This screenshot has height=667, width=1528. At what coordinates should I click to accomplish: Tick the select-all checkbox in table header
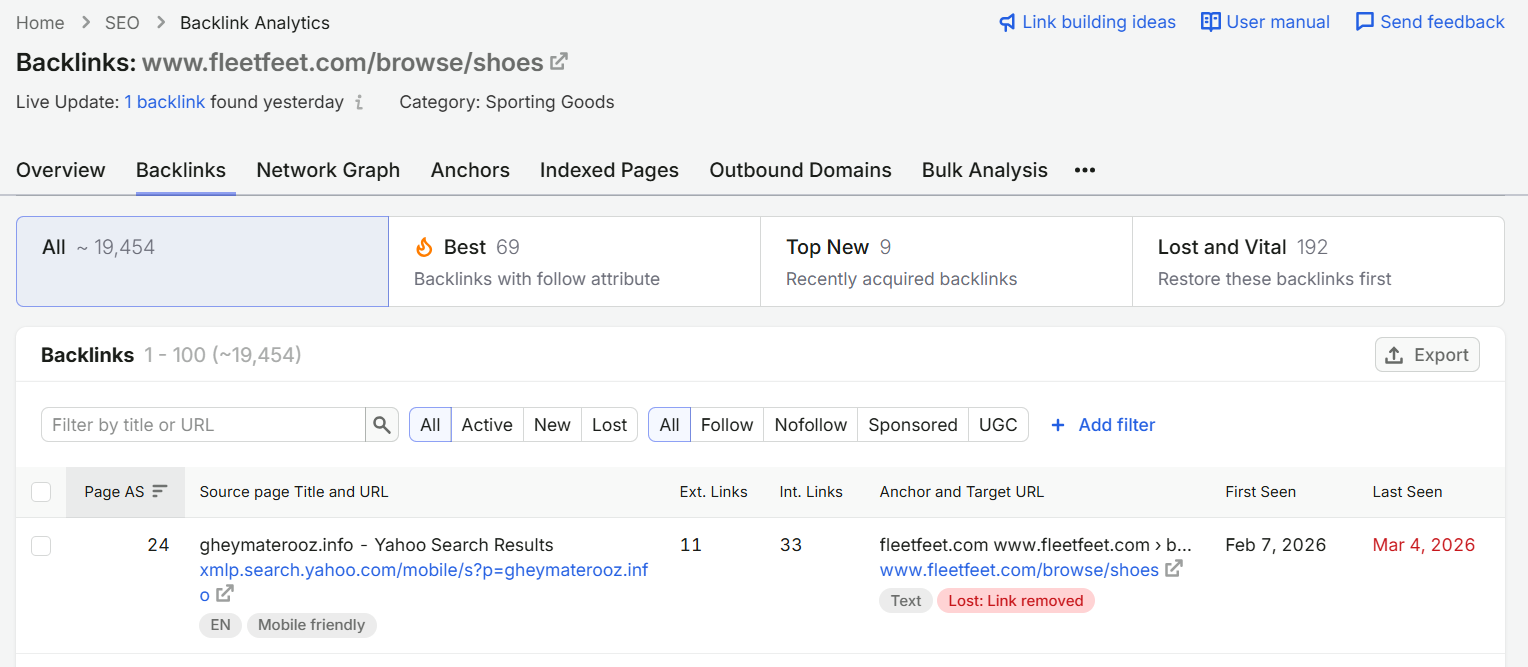coord(41,492)
